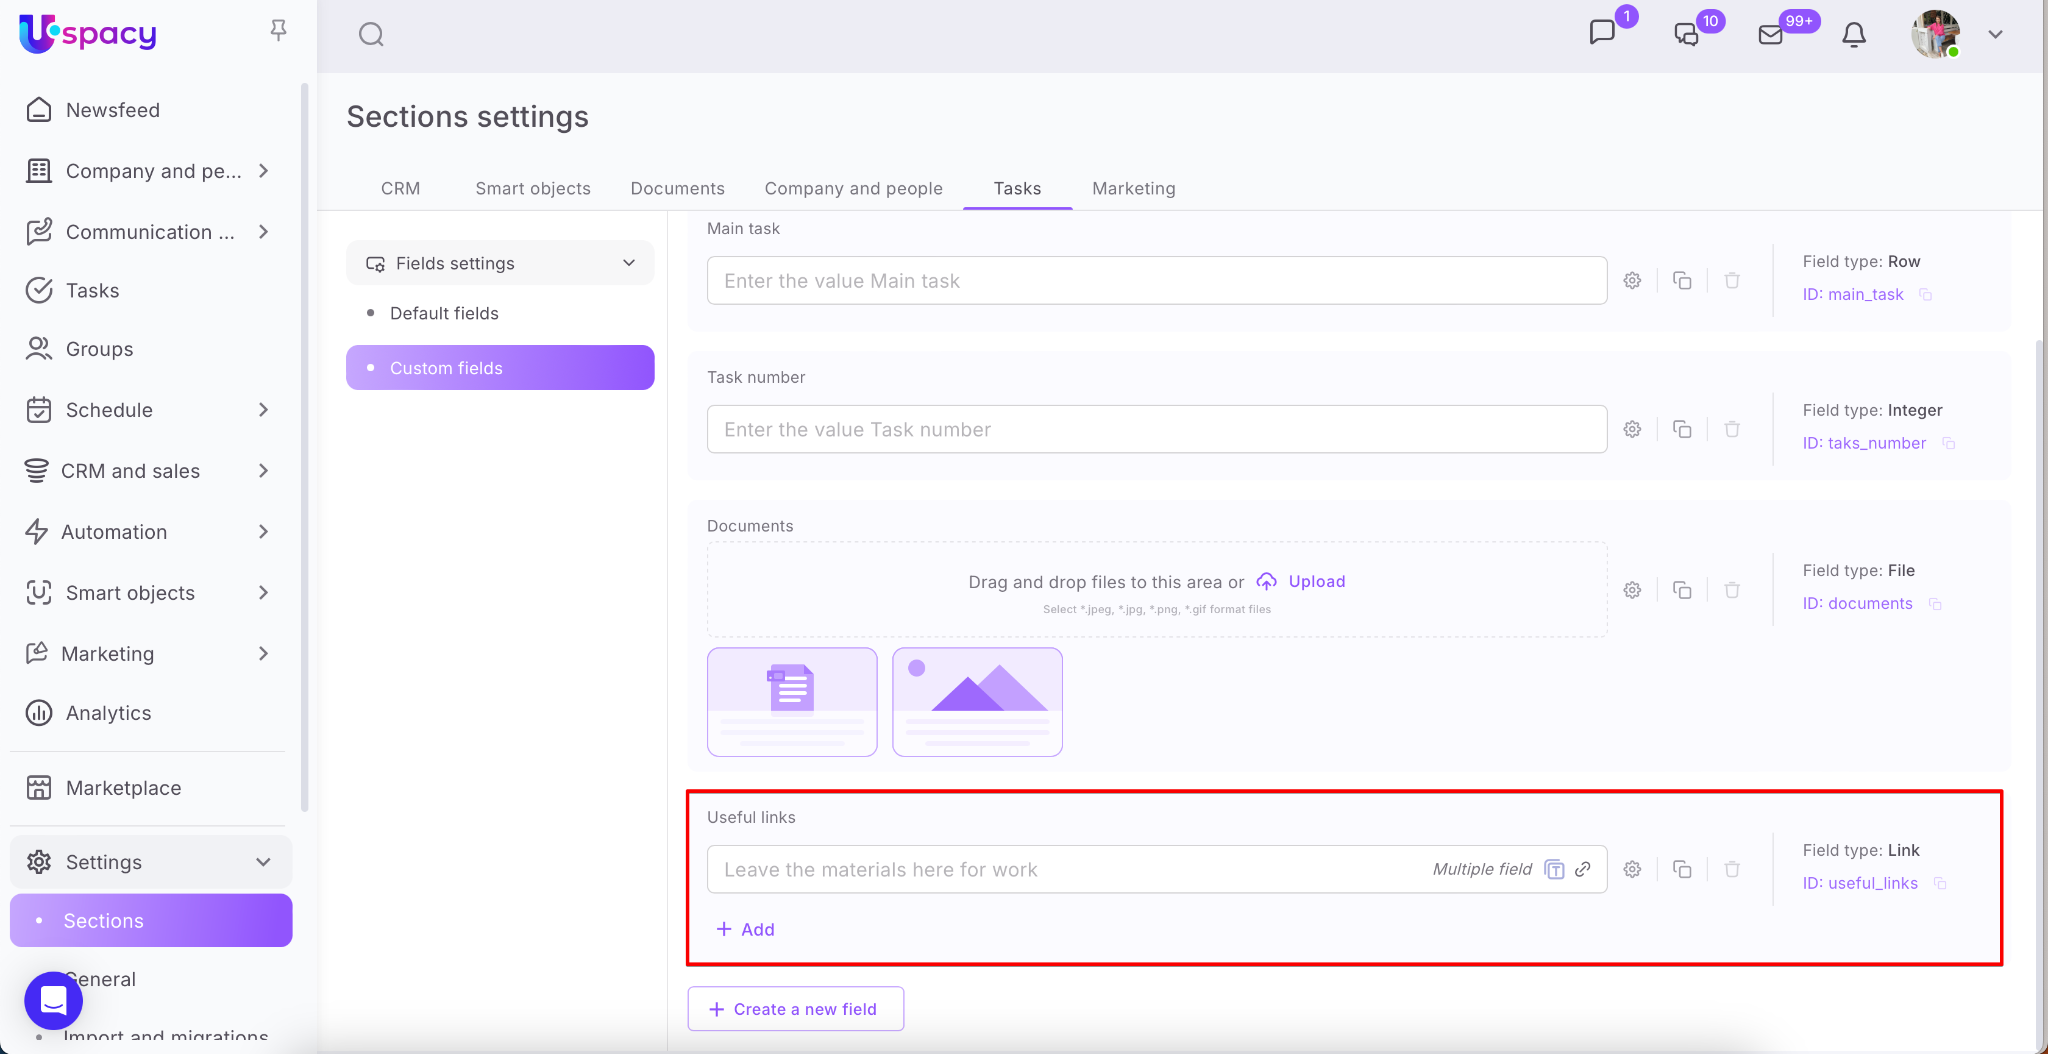The width and height of the screenshot is (2048, 1054).
Task: Open the mail inbox icon
Action: [x=1771, y=35]
